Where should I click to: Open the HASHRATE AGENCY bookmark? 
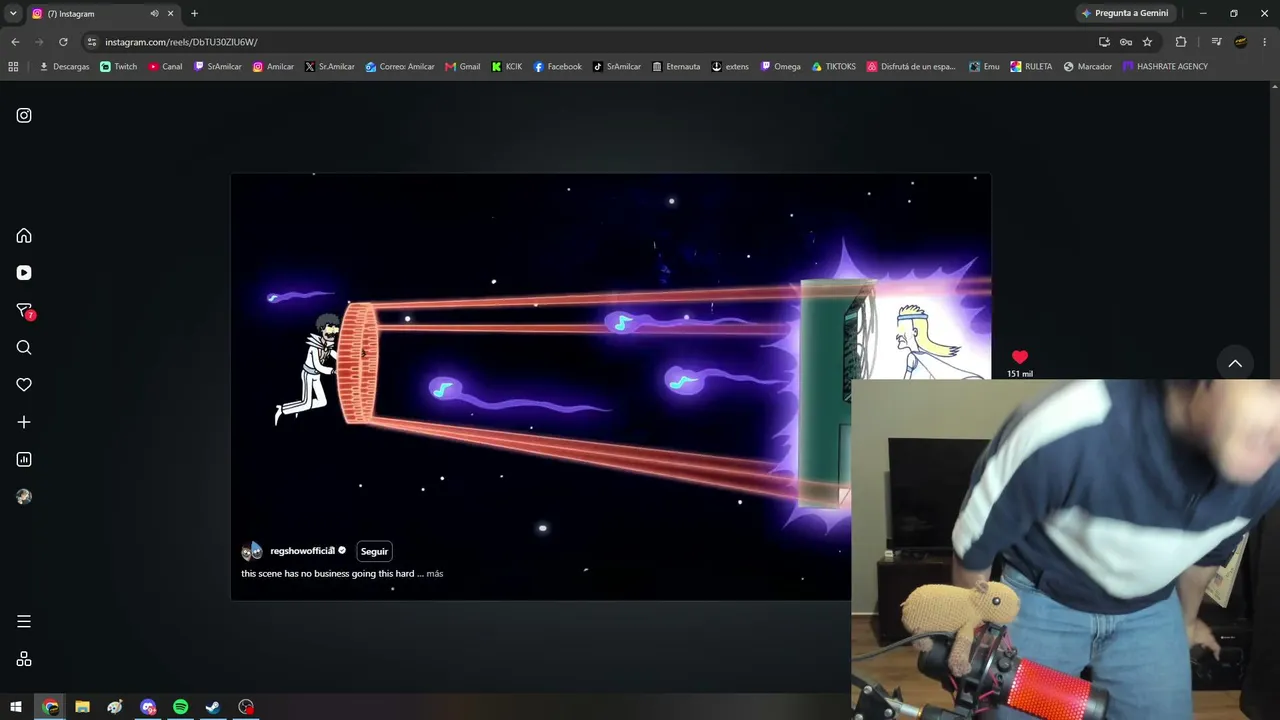pyautogui.click(x=1165, y=67)
